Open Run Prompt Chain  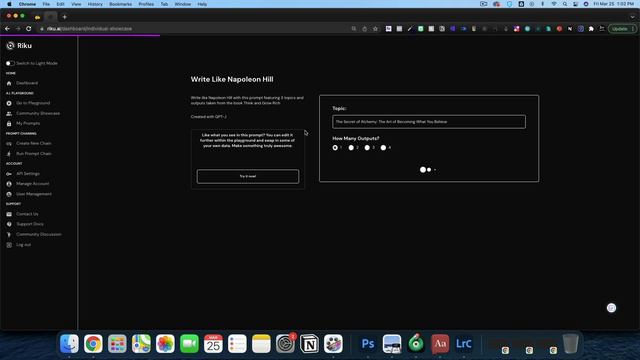34,153
